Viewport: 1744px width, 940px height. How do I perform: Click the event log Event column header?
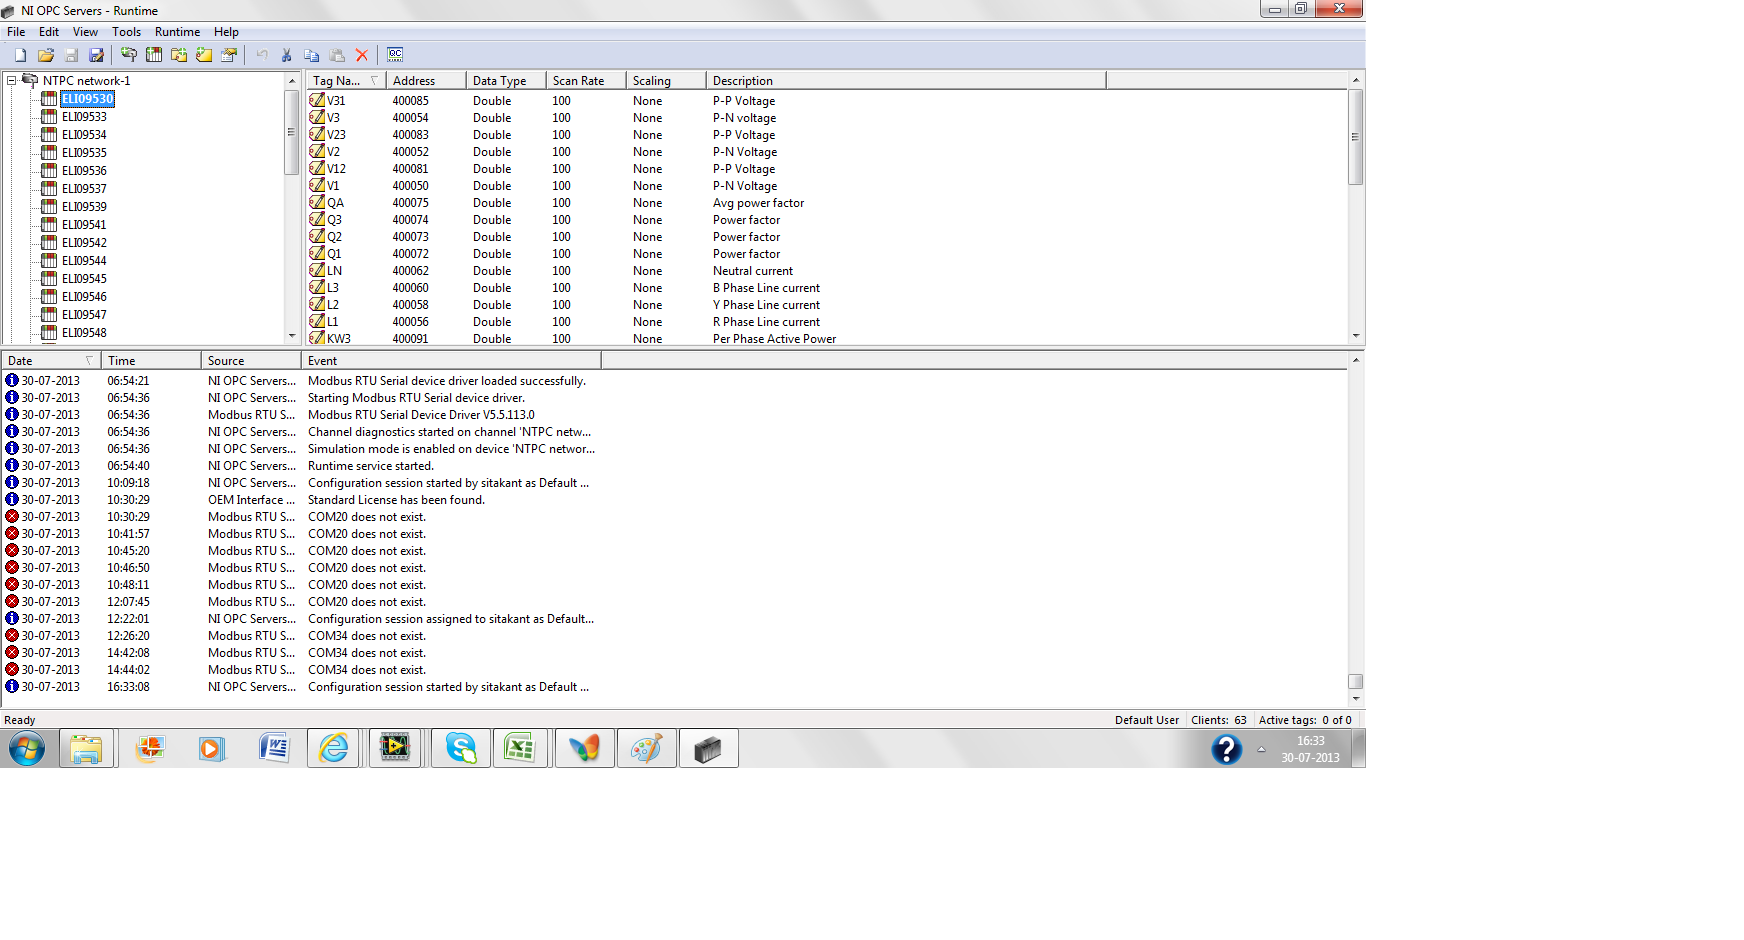click(x=451, y=361)
